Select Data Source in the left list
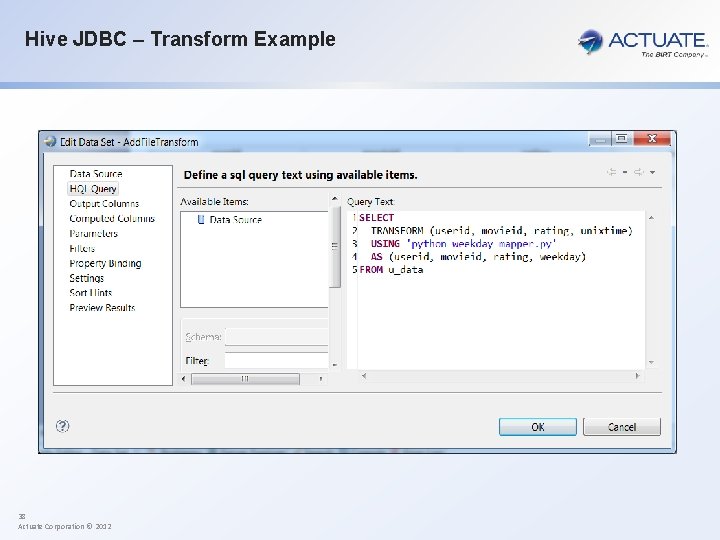Viewport: 720px width, 540px height. [96, 174]
